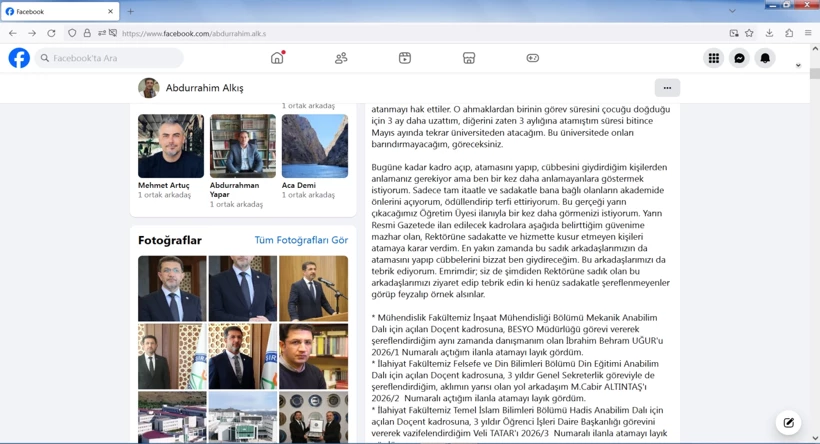This screenshot has width=820, height=444.
Task: Click the browser address bar URL
Action: 194,33
